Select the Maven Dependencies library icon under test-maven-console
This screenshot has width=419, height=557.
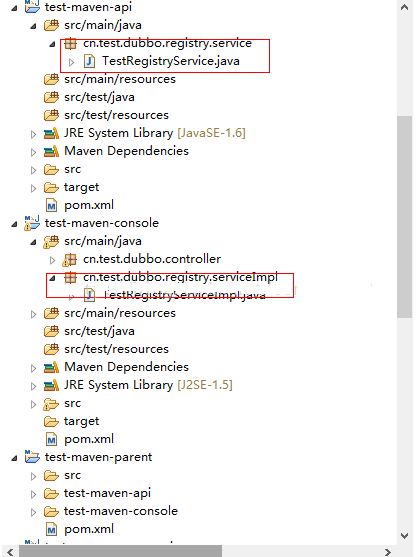[51, 367]
